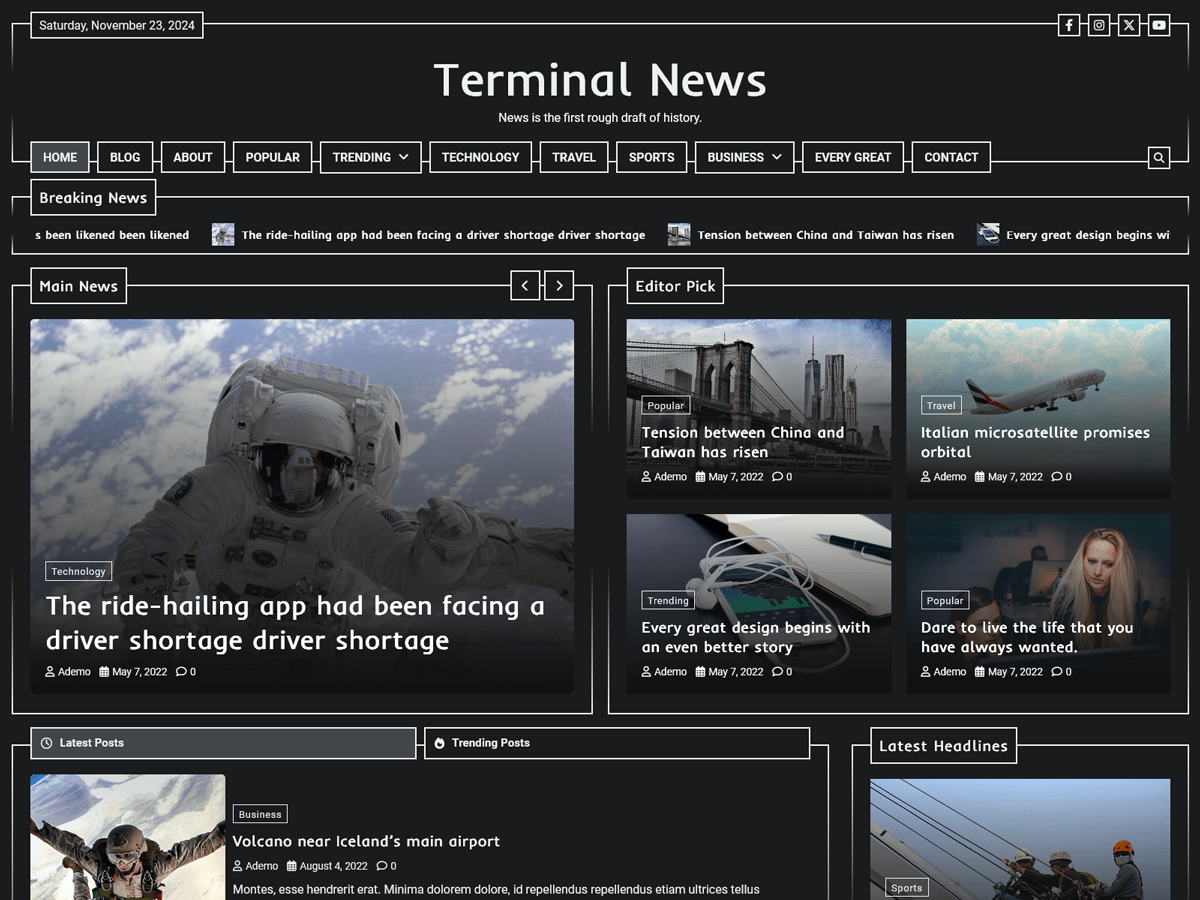
Task: Open Dare to live the life article
Action: pyautogui.click(x=1027, y=637)
